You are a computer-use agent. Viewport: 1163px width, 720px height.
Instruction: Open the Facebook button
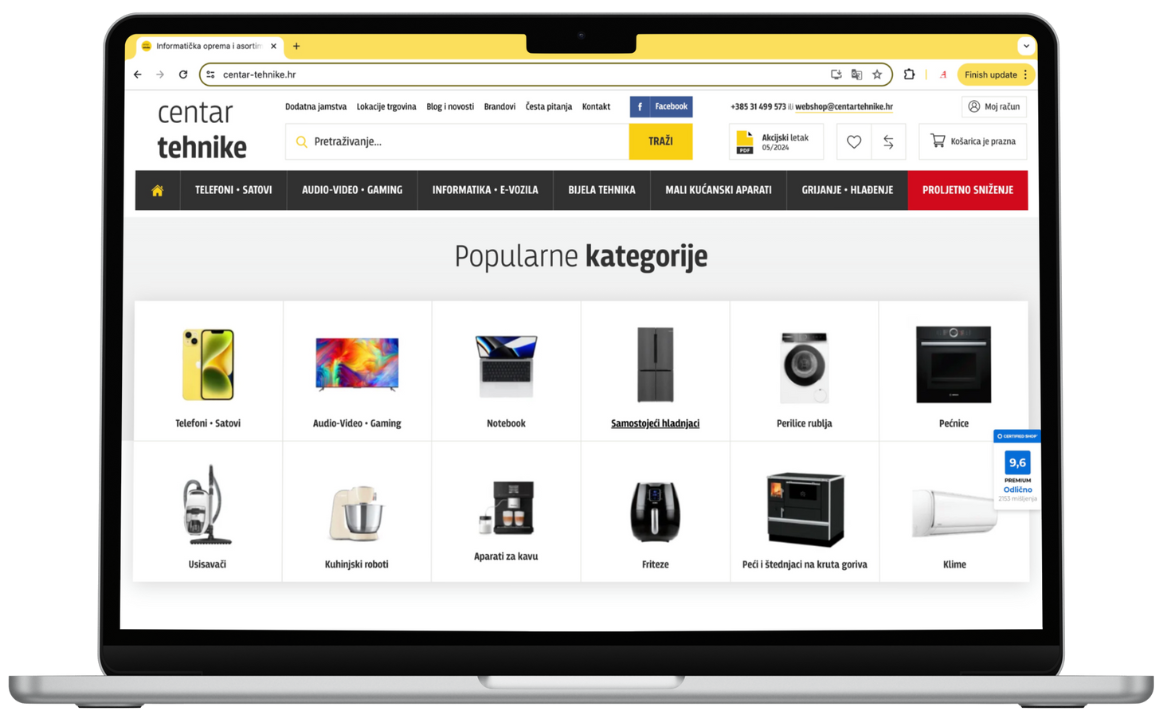[661, 107]
